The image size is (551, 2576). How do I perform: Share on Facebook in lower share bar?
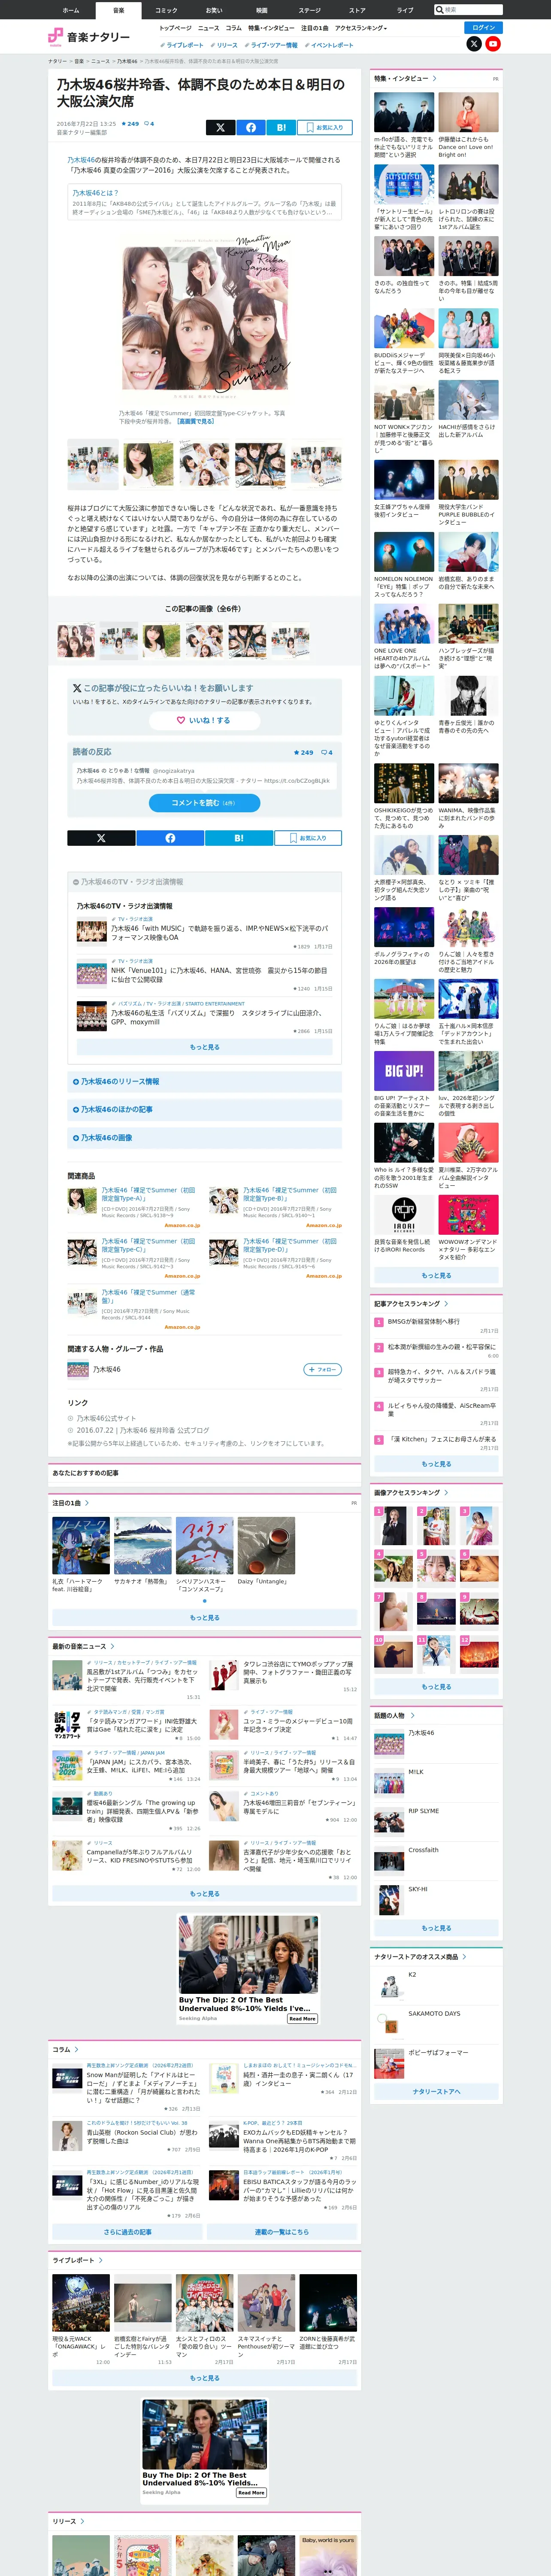(170, 838)
